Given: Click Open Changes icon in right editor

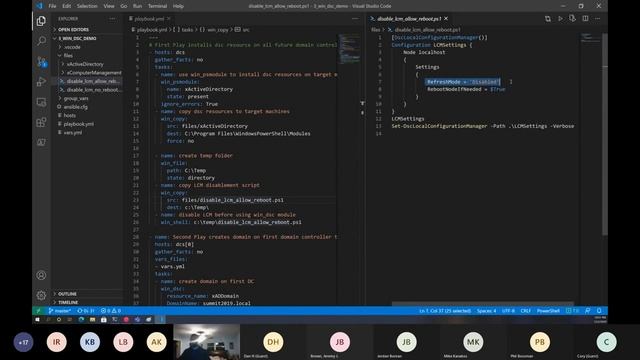Looking at the screenshot, I should 548,19.
